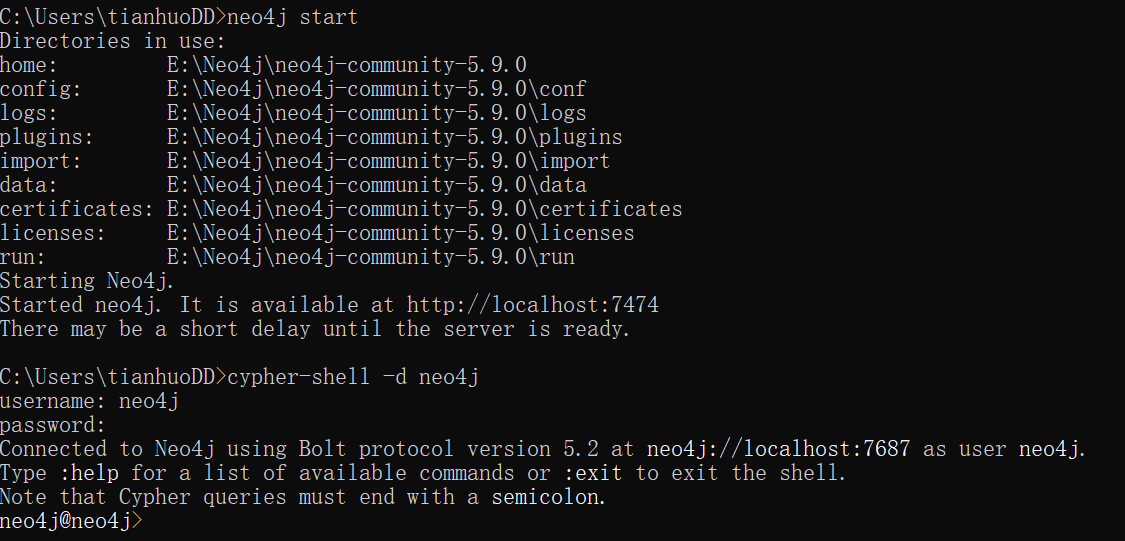Click the neo4j start command text
Viewport: 1125px width, 541px height.
pos(293,17)
